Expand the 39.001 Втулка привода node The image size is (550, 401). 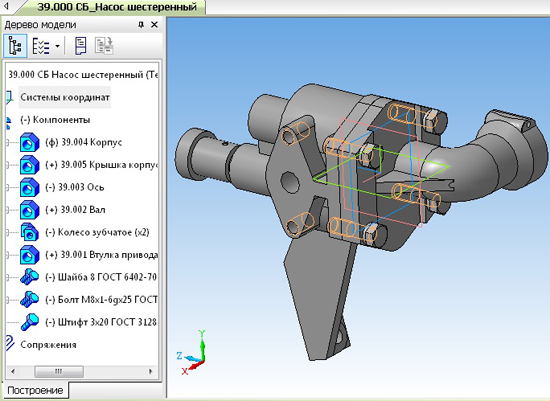(x=8, y=255)
